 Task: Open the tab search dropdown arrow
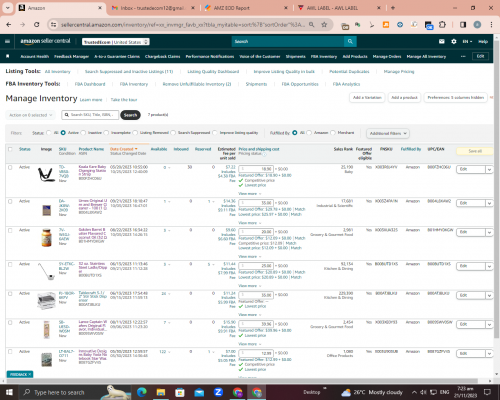[x=7, y=8]
